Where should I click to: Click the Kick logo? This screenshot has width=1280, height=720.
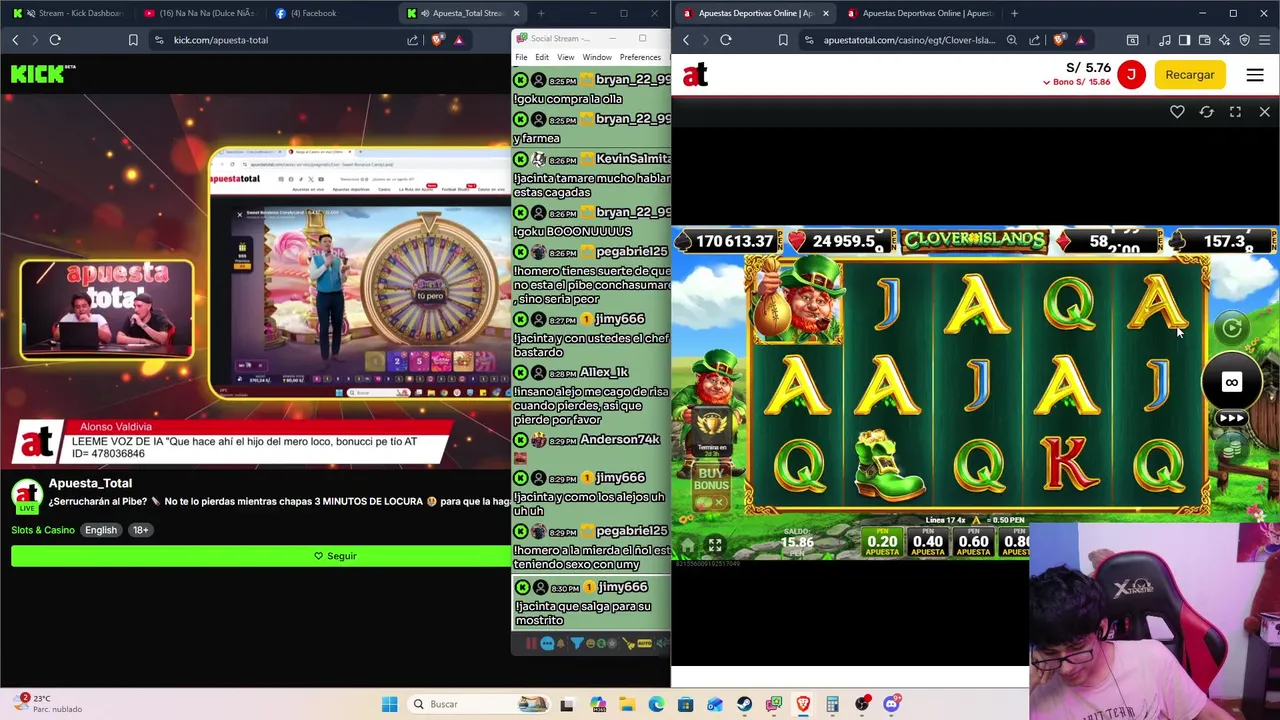click(43, 73)
